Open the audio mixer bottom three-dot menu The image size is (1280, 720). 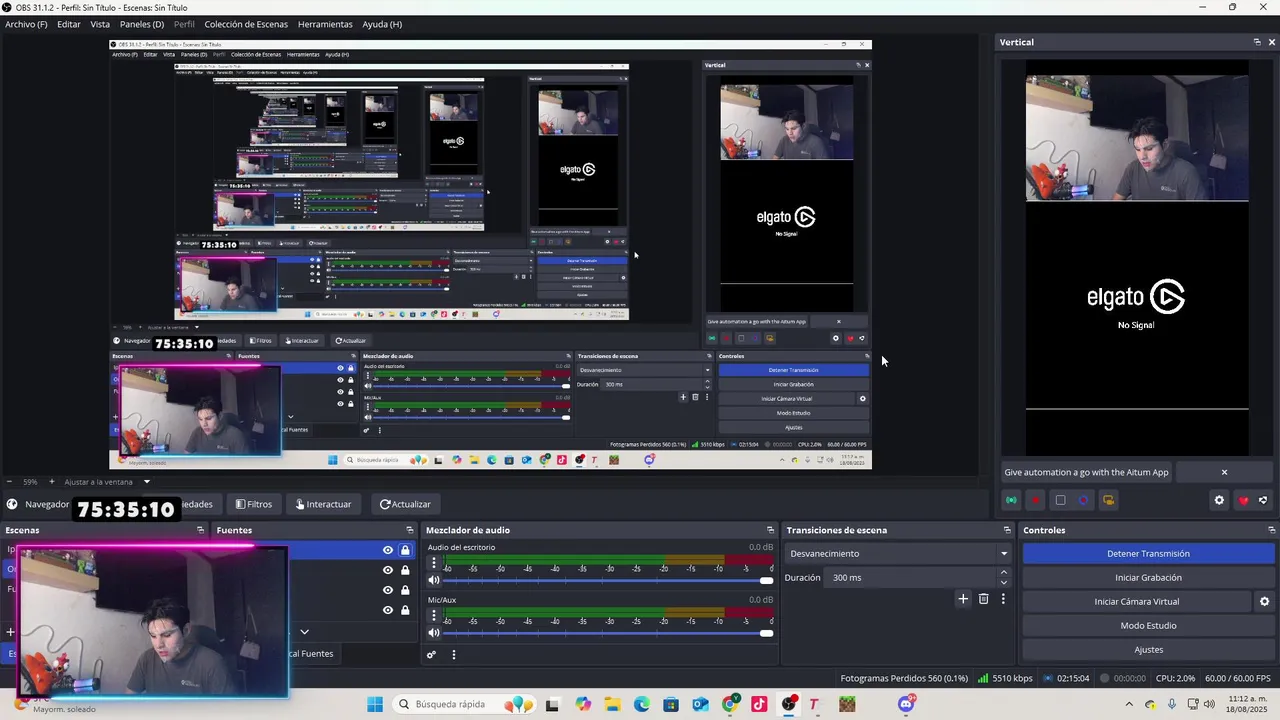click(x=453, y=655)
